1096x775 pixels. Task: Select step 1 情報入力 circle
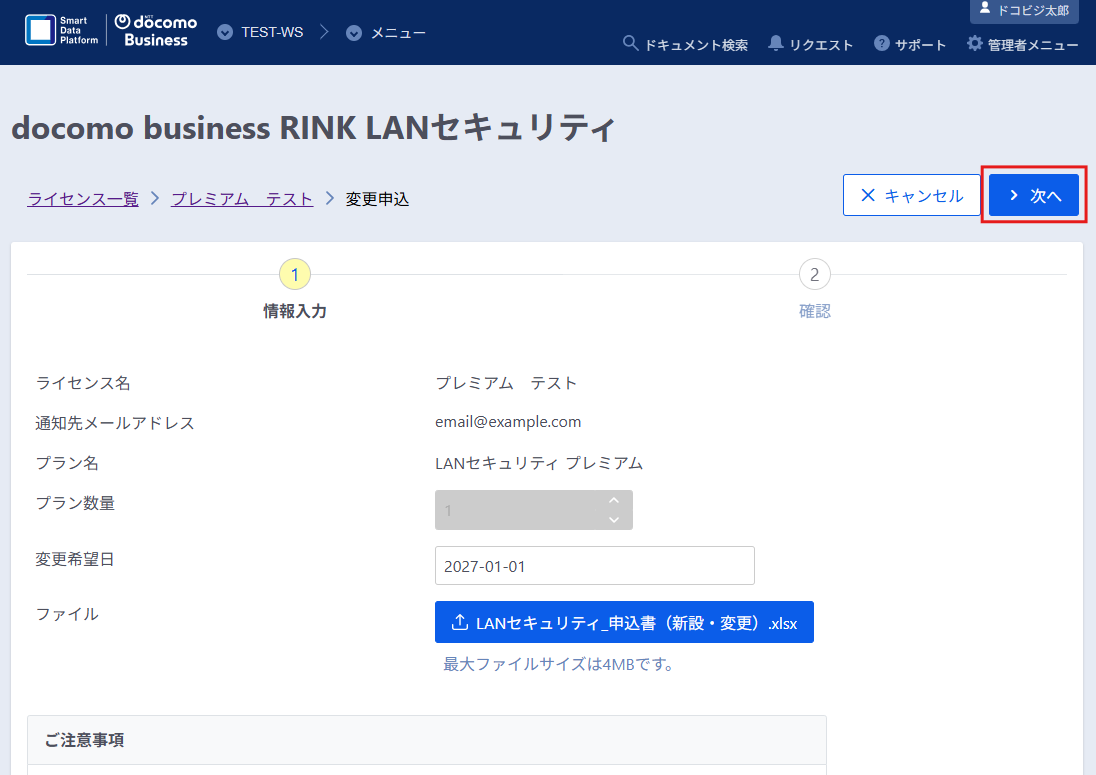point(295,275)
